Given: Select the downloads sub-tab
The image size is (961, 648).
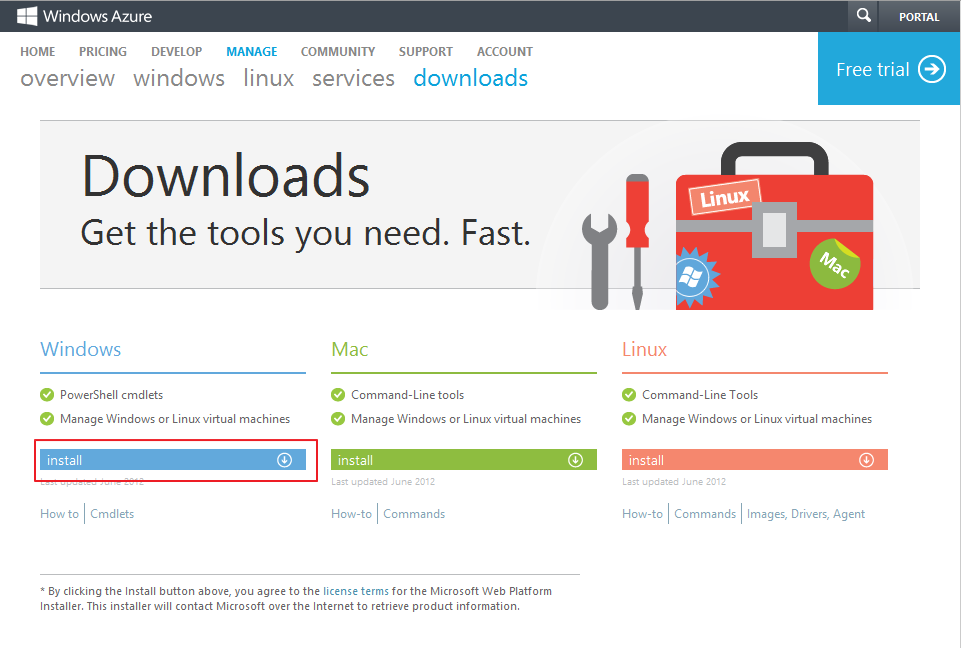Looking at the screenshot, I should point(471,78).
